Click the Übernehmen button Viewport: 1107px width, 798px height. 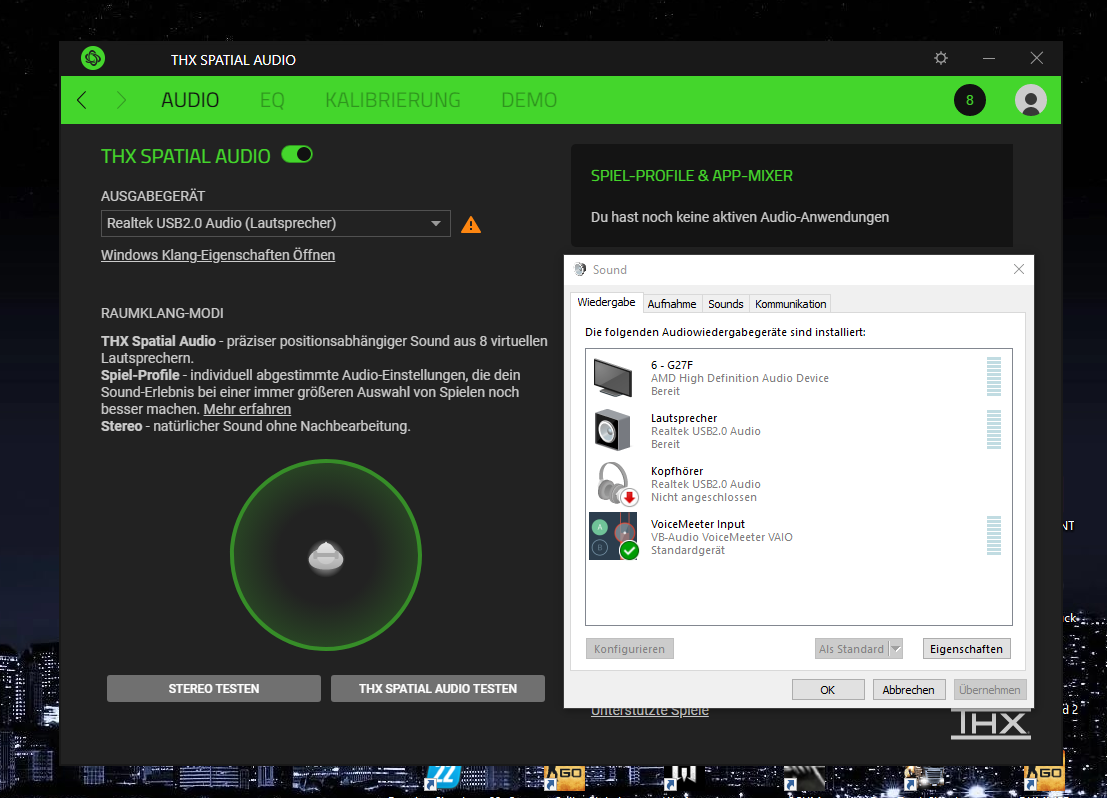click(990, 689)
